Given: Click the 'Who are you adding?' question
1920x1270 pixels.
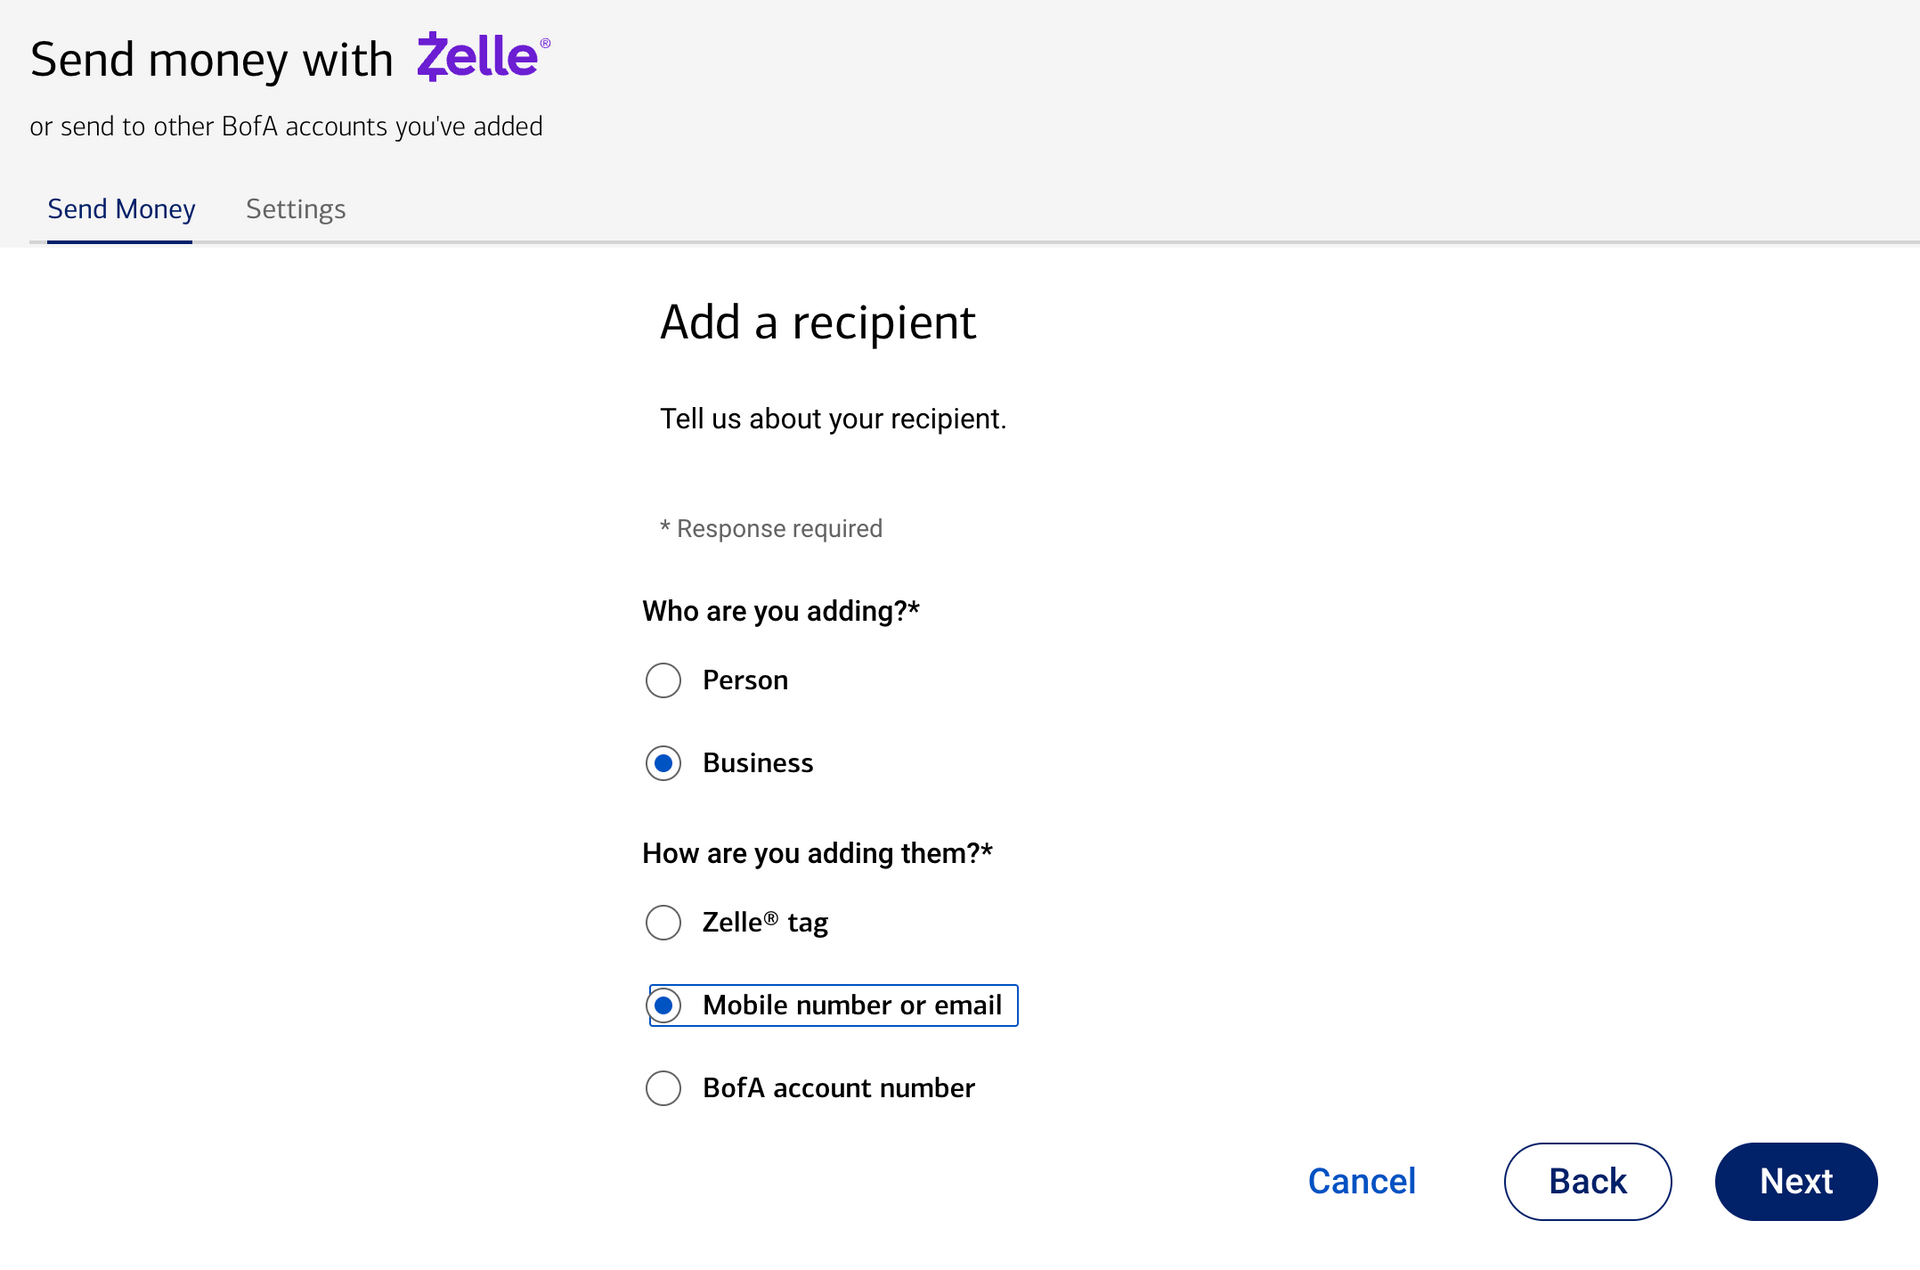Looking at the screenshot, I should point(780,611).
